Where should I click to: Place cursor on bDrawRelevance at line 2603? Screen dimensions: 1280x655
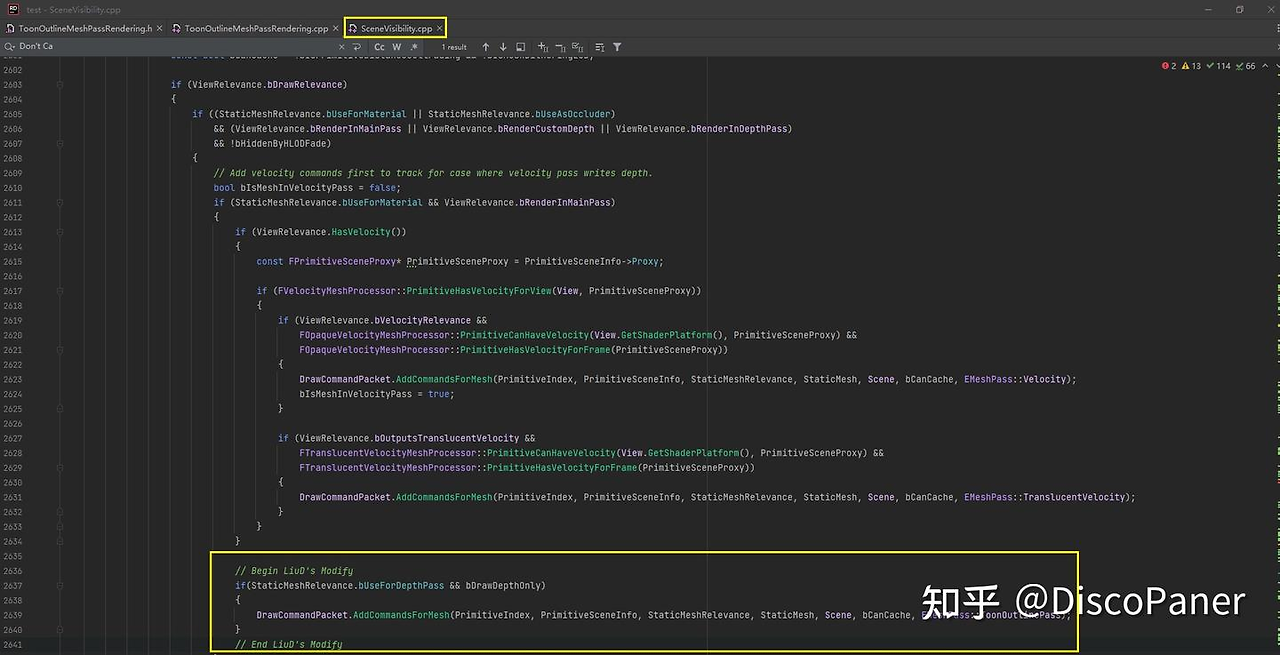pos(303,85)
